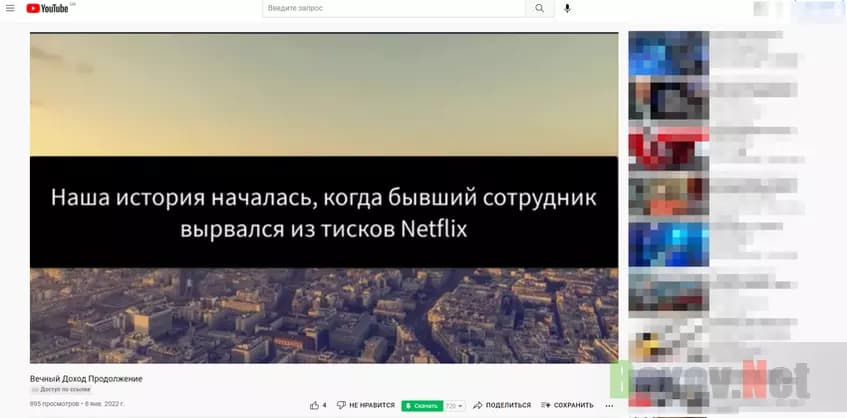Start voice search with the microphone icon
This screenshot has height=418, width=847.
567,8
